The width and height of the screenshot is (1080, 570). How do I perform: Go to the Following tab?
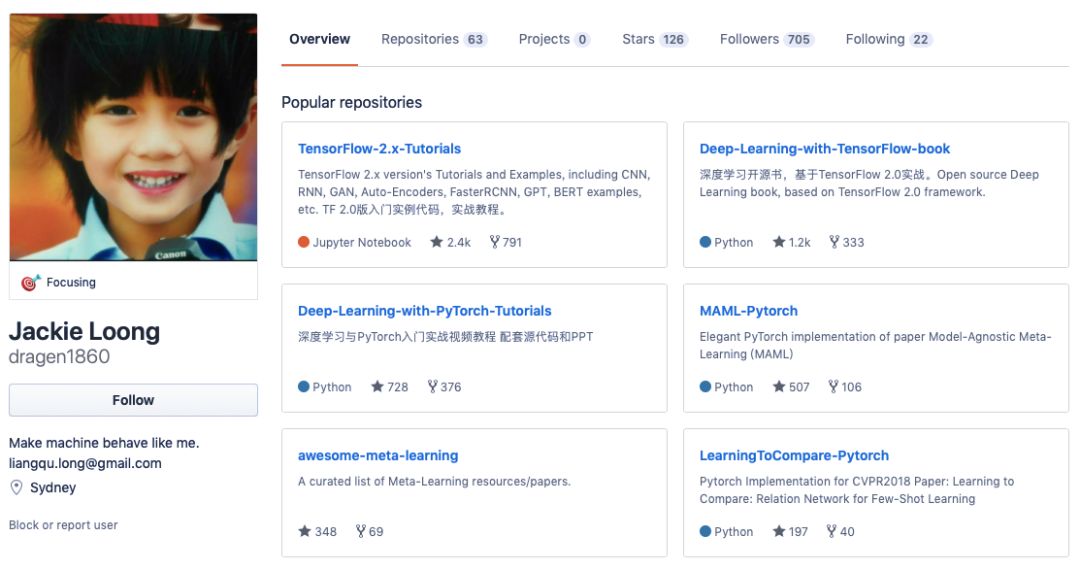tap(888, 40)
